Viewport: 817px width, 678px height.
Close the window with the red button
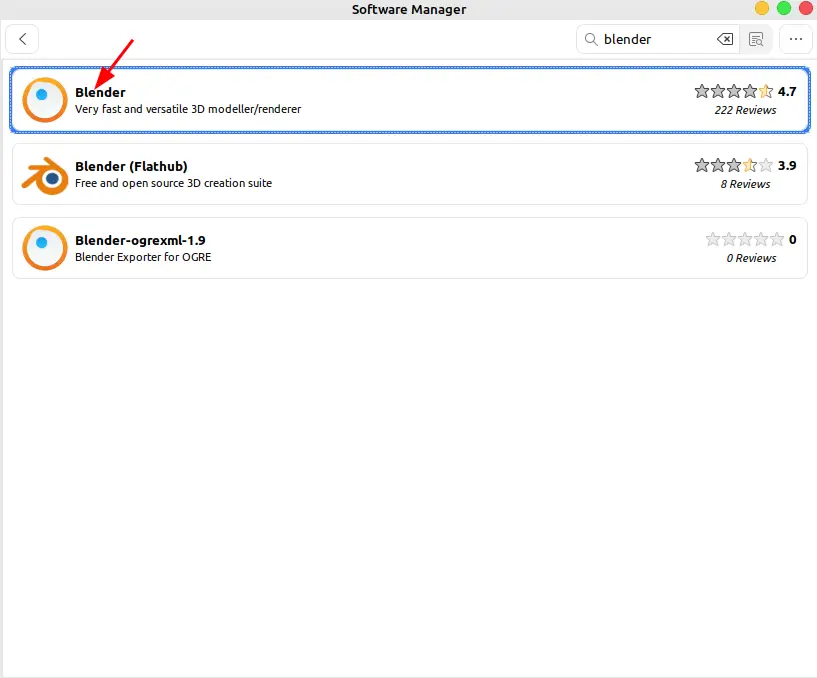(x=806, y=8)
